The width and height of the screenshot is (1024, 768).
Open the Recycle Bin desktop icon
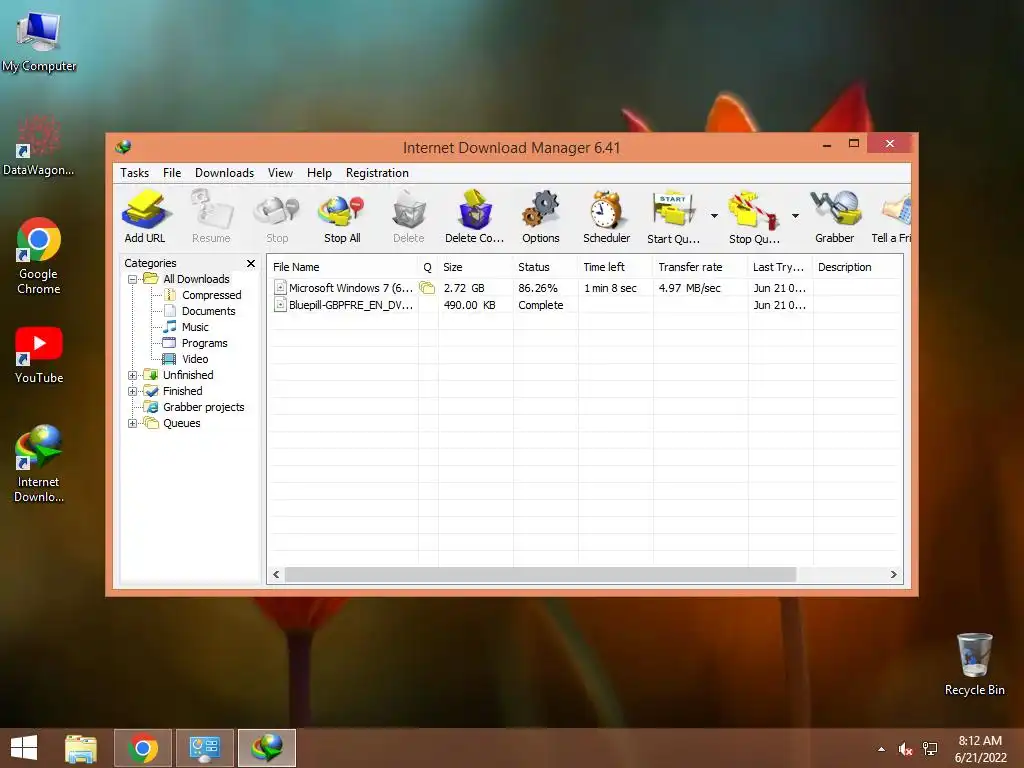(975, 664)
